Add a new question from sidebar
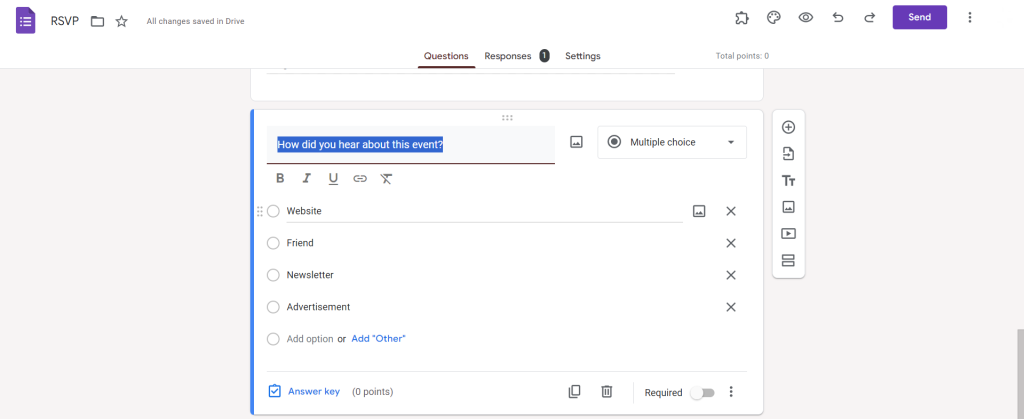1024x419 pixels. (788, 127)
